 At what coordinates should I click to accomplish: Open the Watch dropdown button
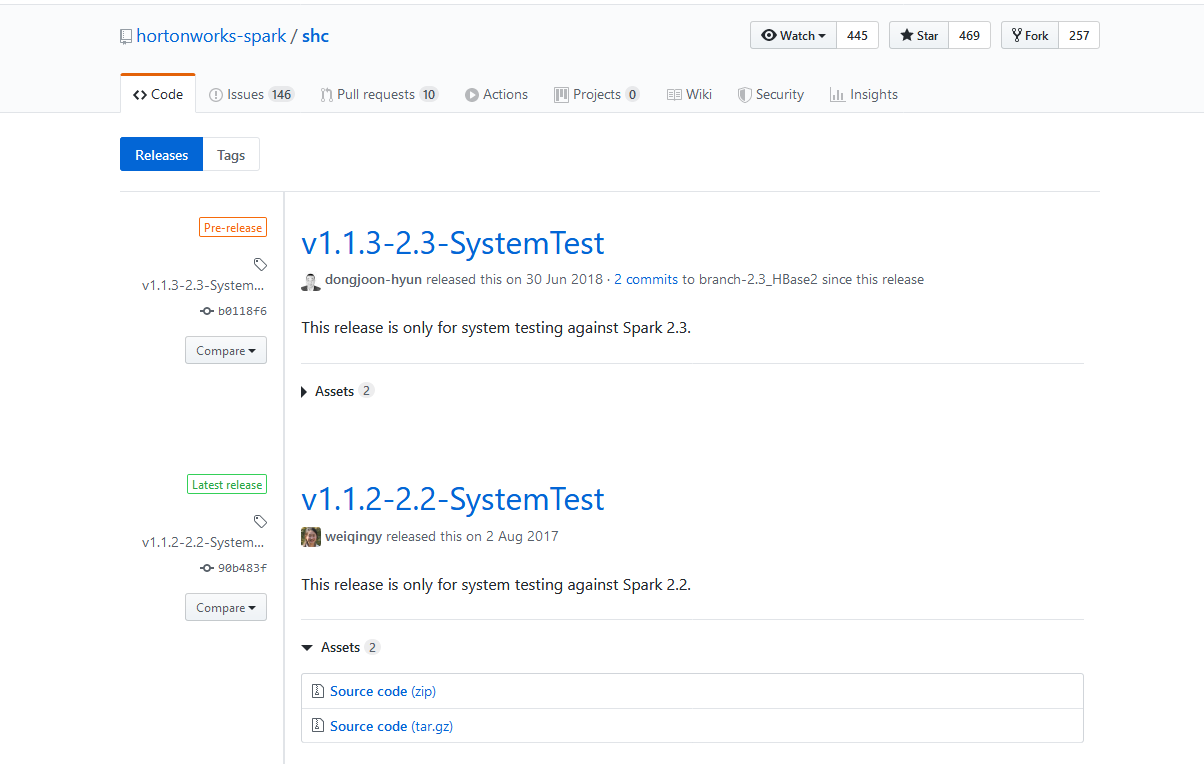pyautogui.click(x=793, y=35)
